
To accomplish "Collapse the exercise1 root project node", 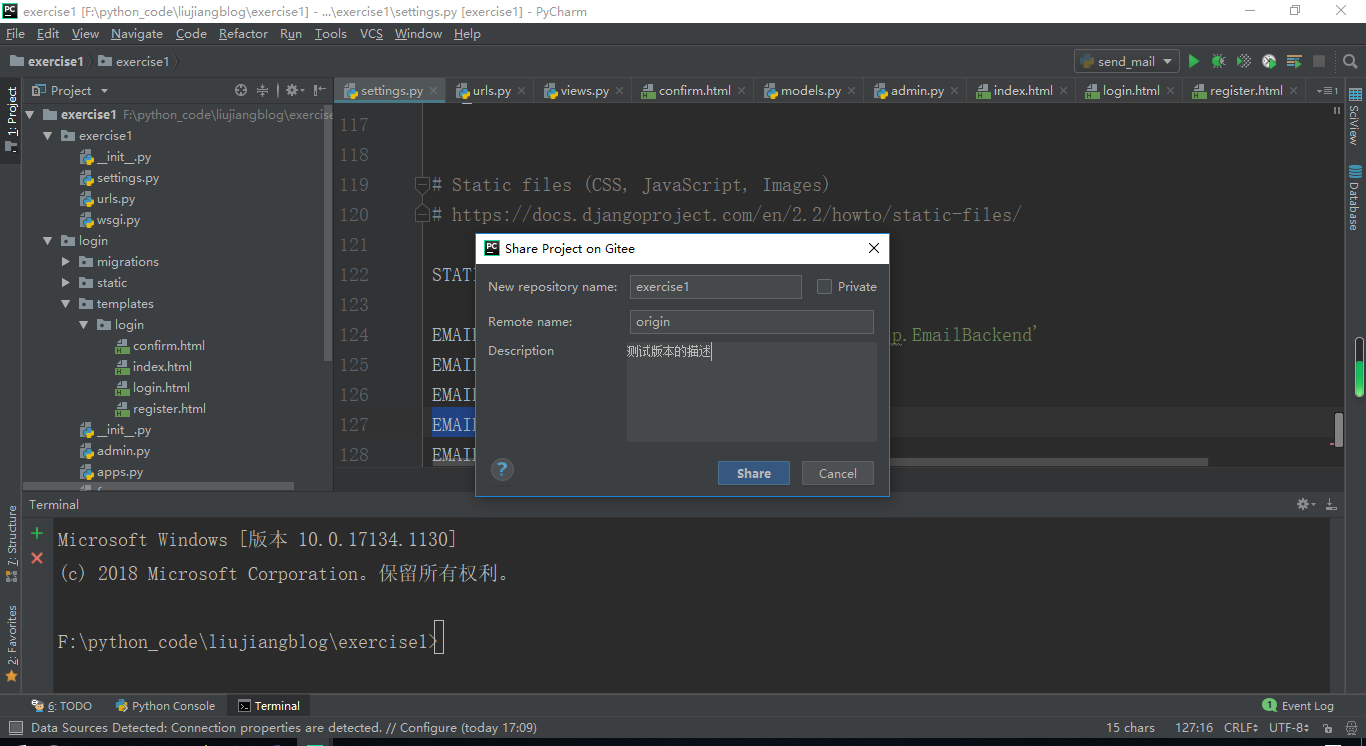I will click(29, 114).
